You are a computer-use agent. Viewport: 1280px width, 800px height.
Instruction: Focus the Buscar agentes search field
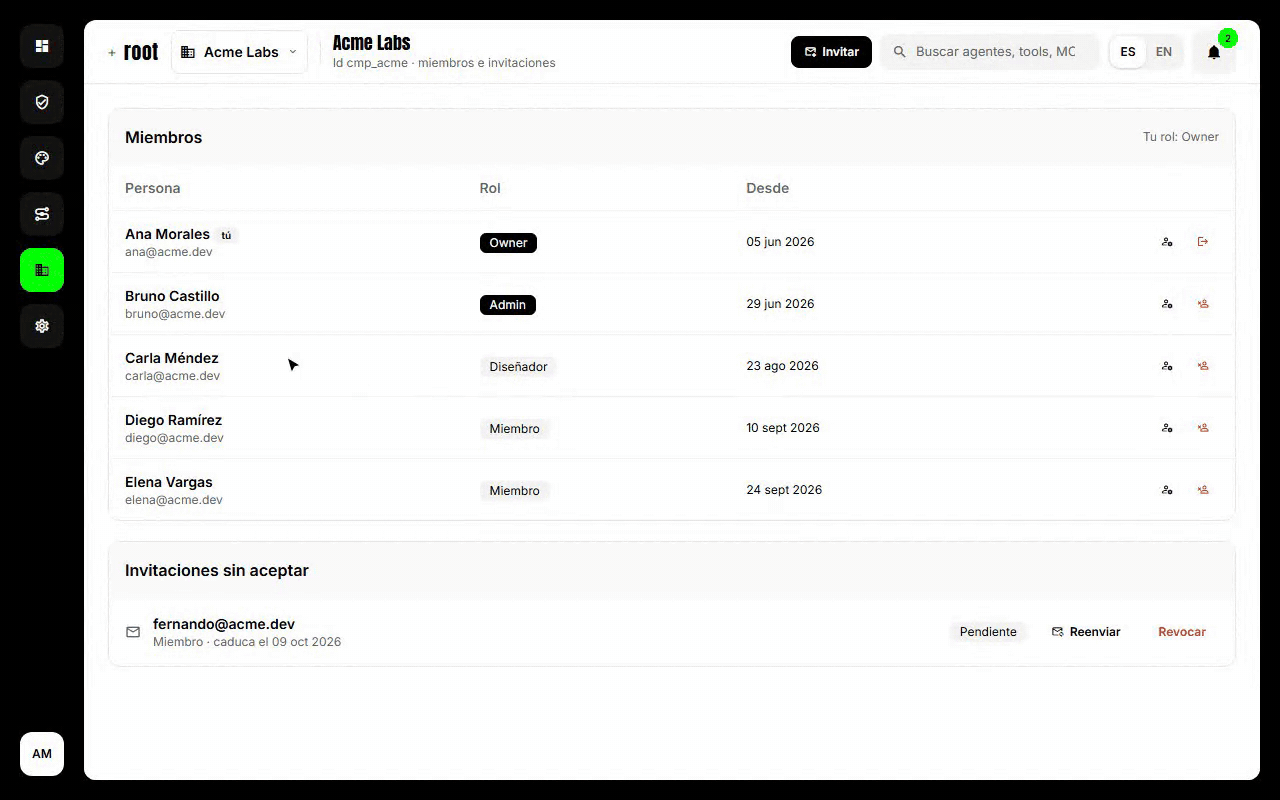(990, 52)
